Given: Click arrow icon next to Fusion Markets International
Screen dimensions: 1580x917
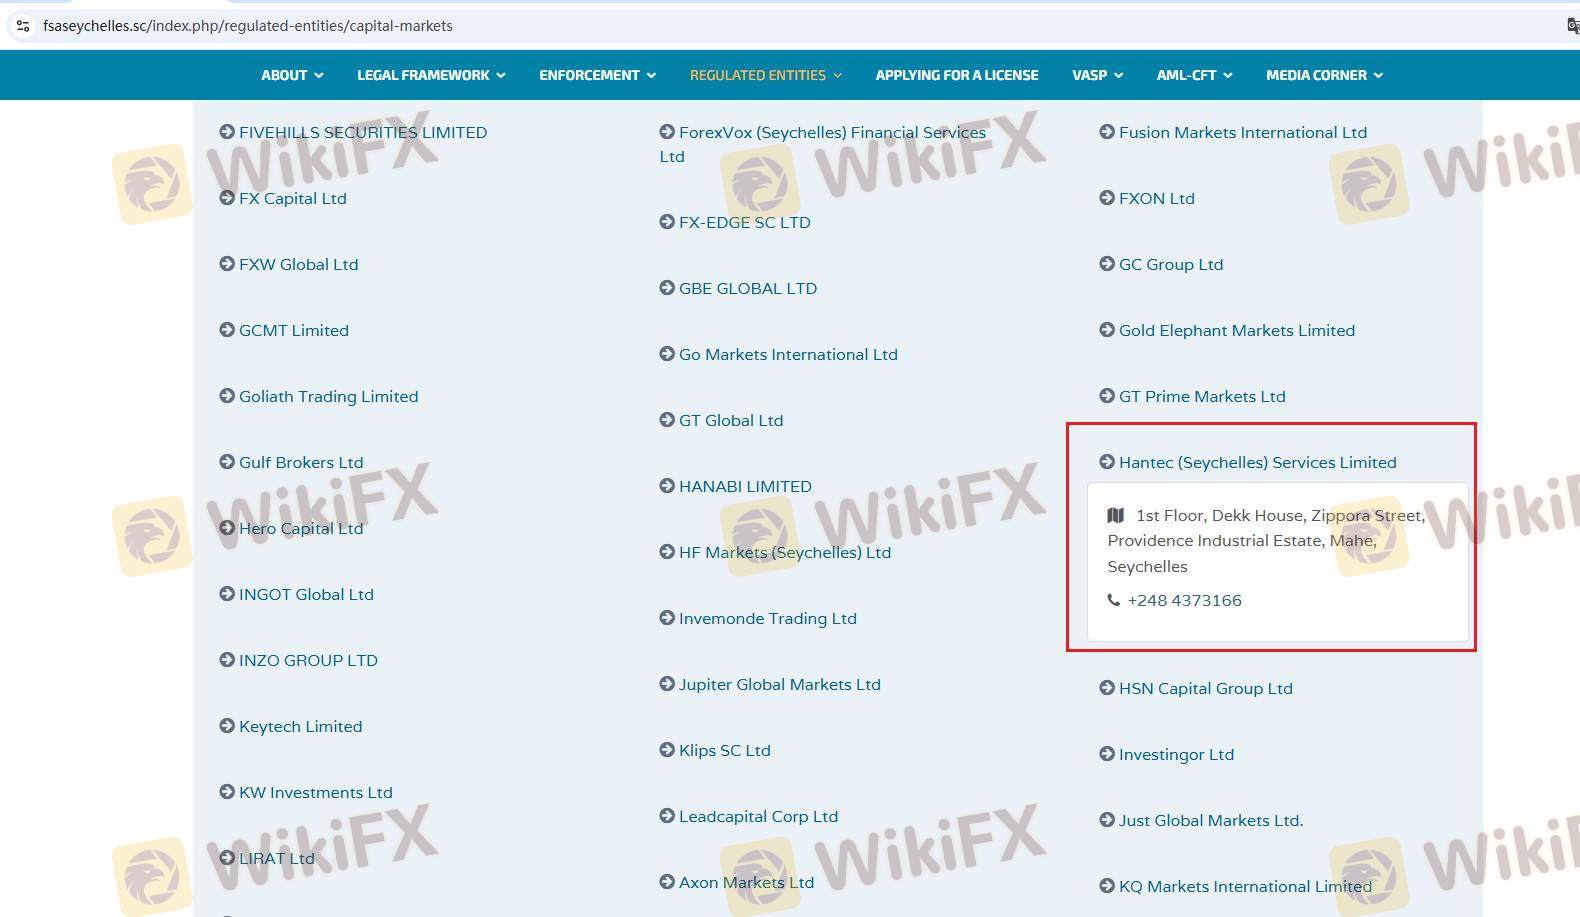Looking at the screenshot, I should pyautogui.click(x=1107, y=132).
